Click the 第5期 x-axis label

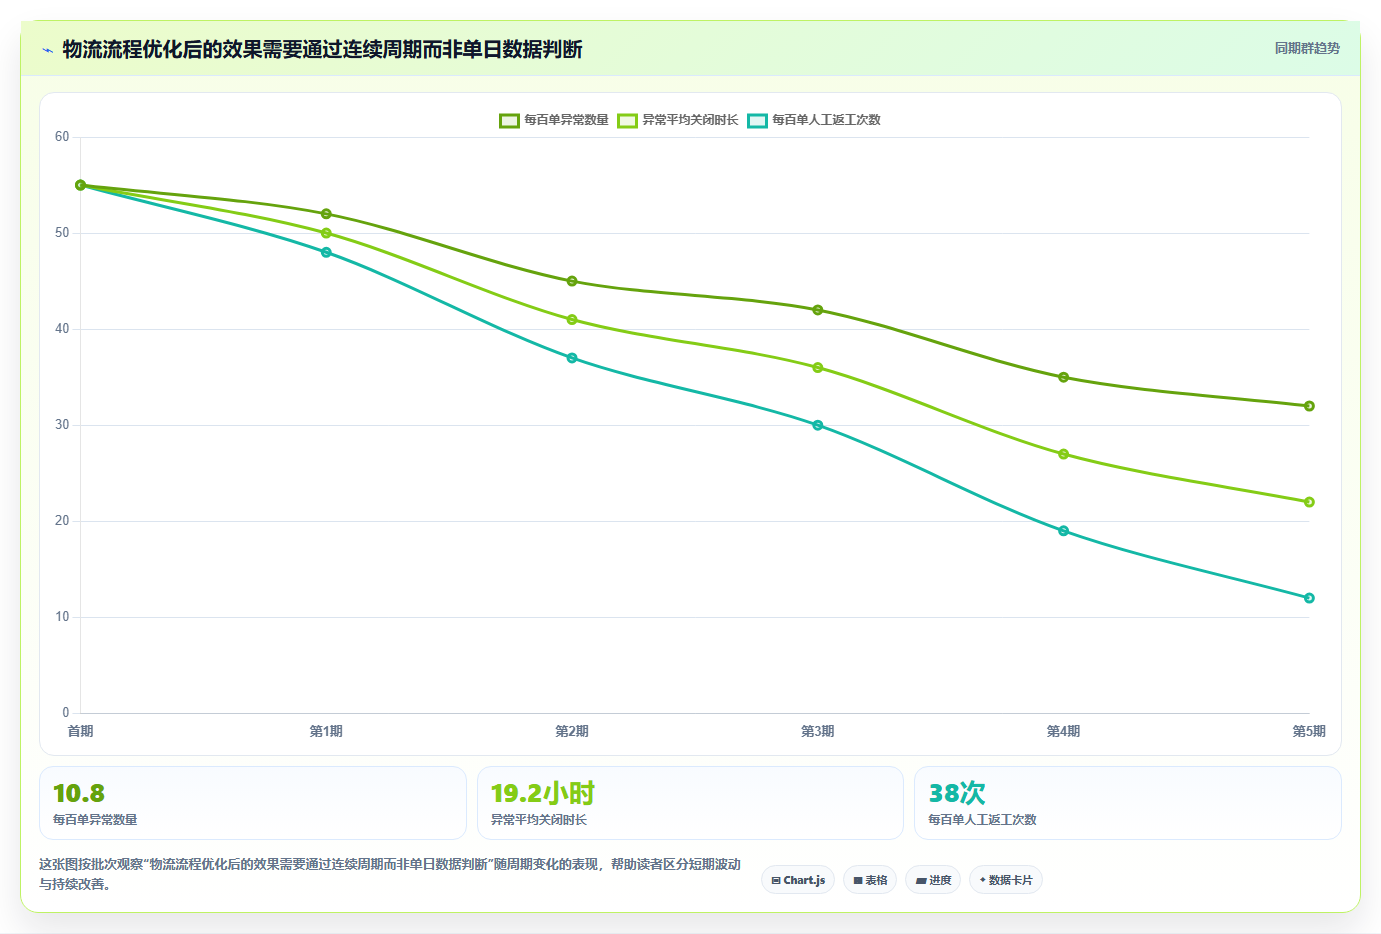(1309, 732)
